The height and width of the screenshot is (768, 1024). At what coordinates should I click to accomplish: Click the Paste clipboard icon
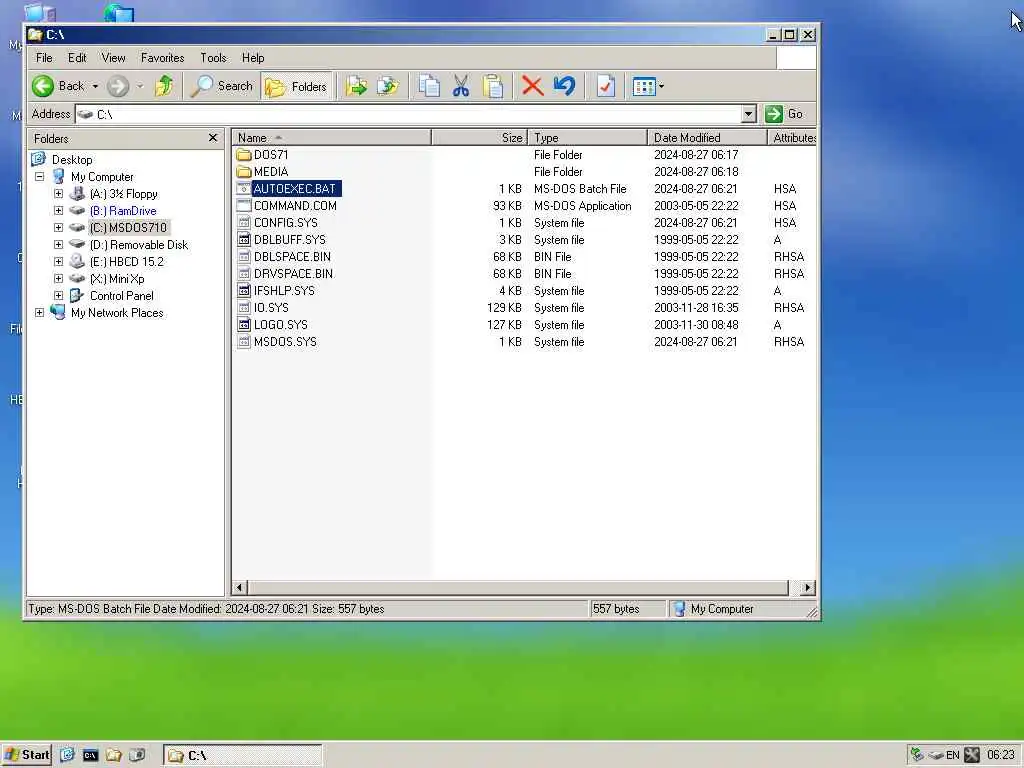(x=493, y=86)
